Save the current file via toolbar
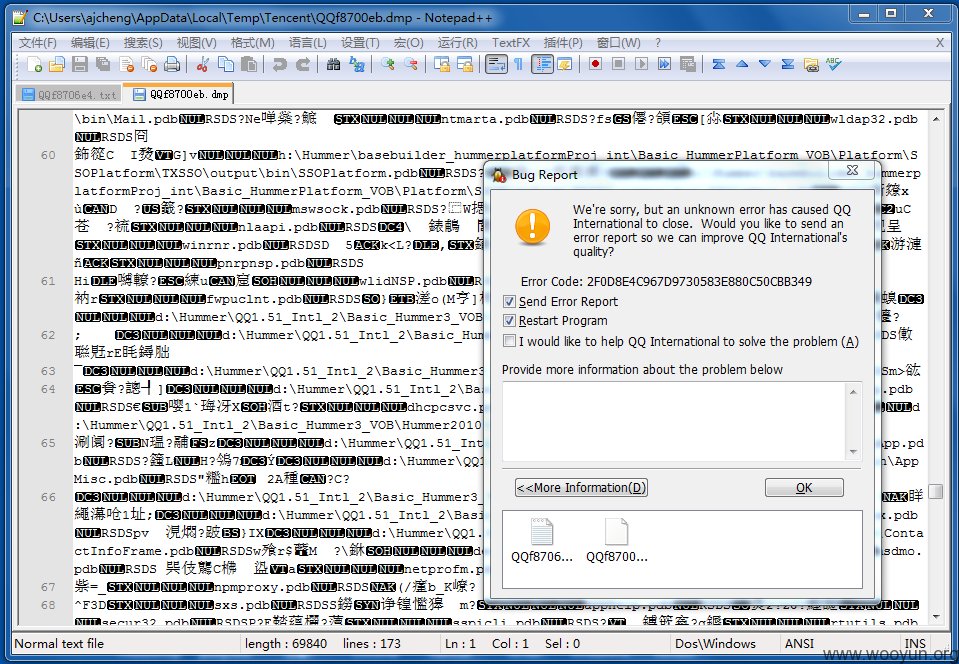The width and height of the screenshot is (959, 664). [80, 64]
